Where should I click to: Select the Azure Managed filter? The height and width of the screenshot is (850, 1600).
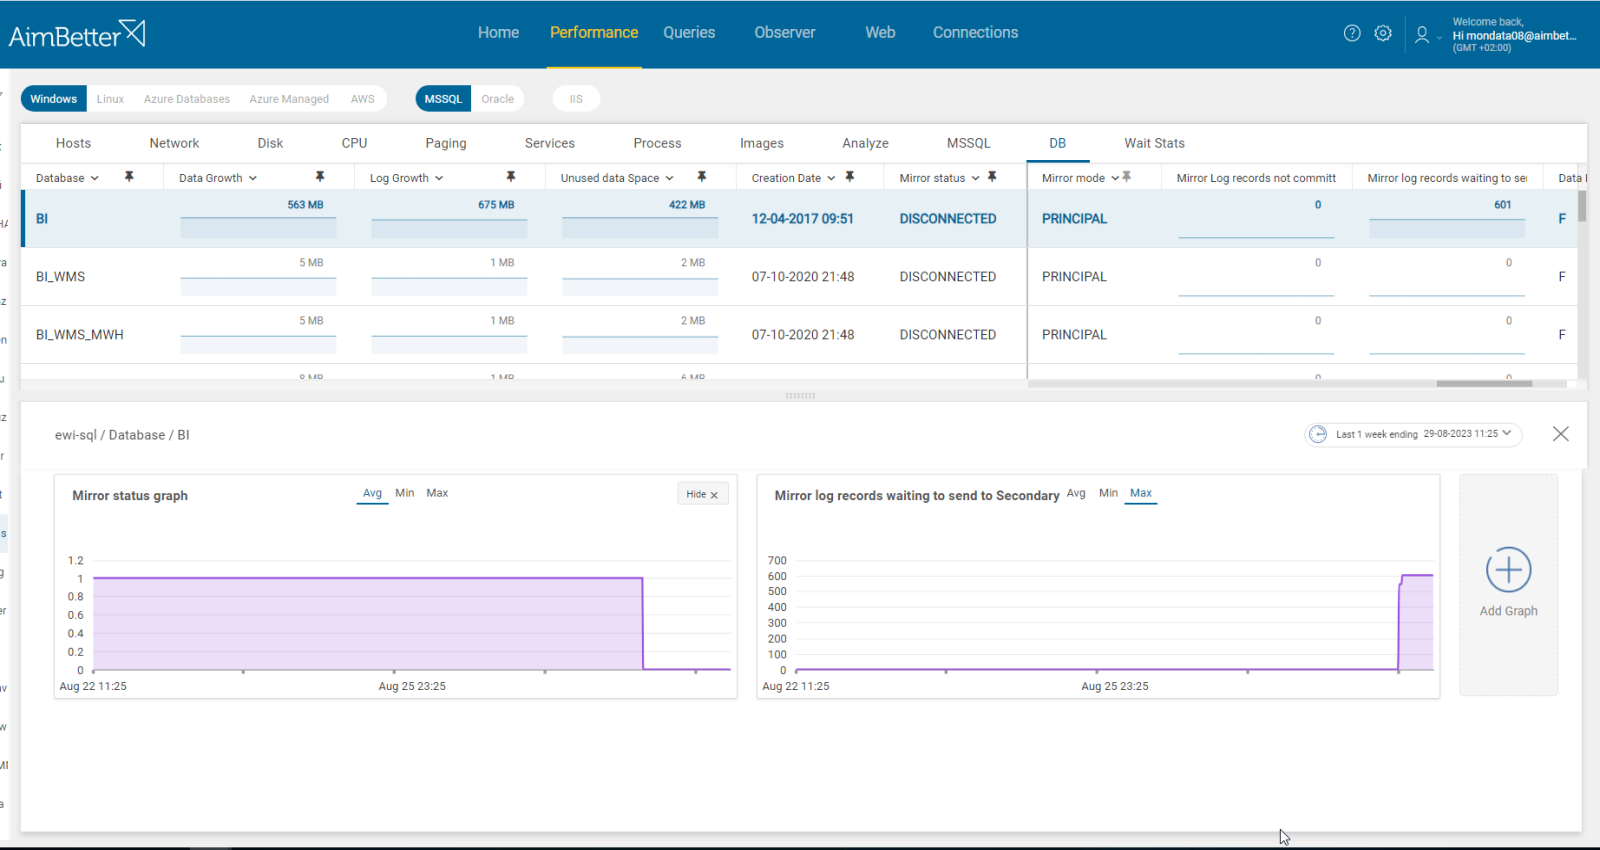pos(289,99)
